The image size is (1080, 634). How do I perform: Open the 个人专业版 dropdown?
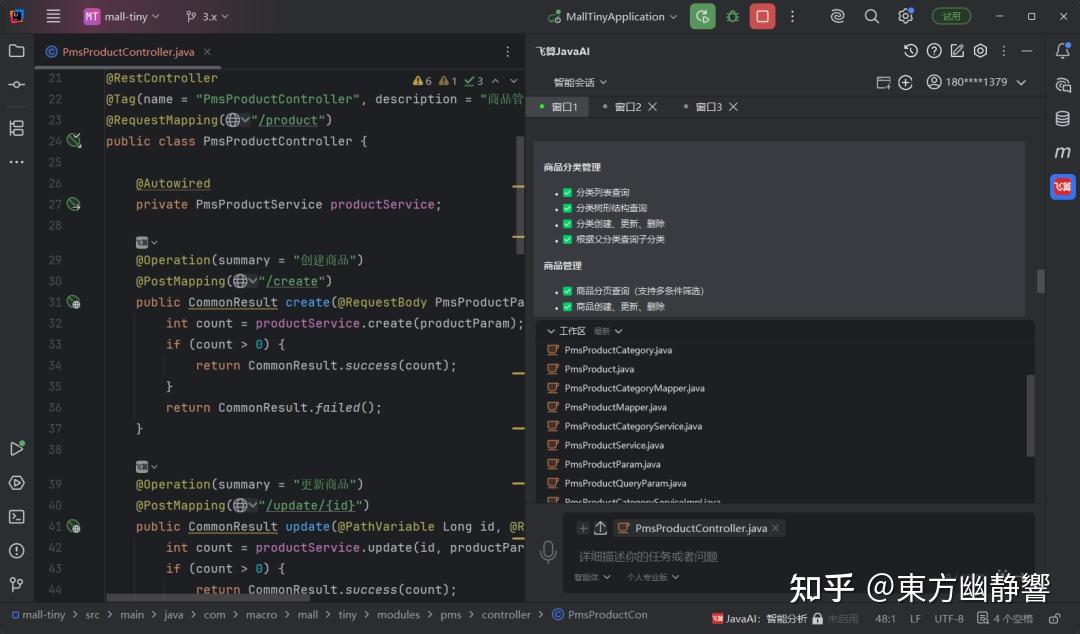[652, 577]
